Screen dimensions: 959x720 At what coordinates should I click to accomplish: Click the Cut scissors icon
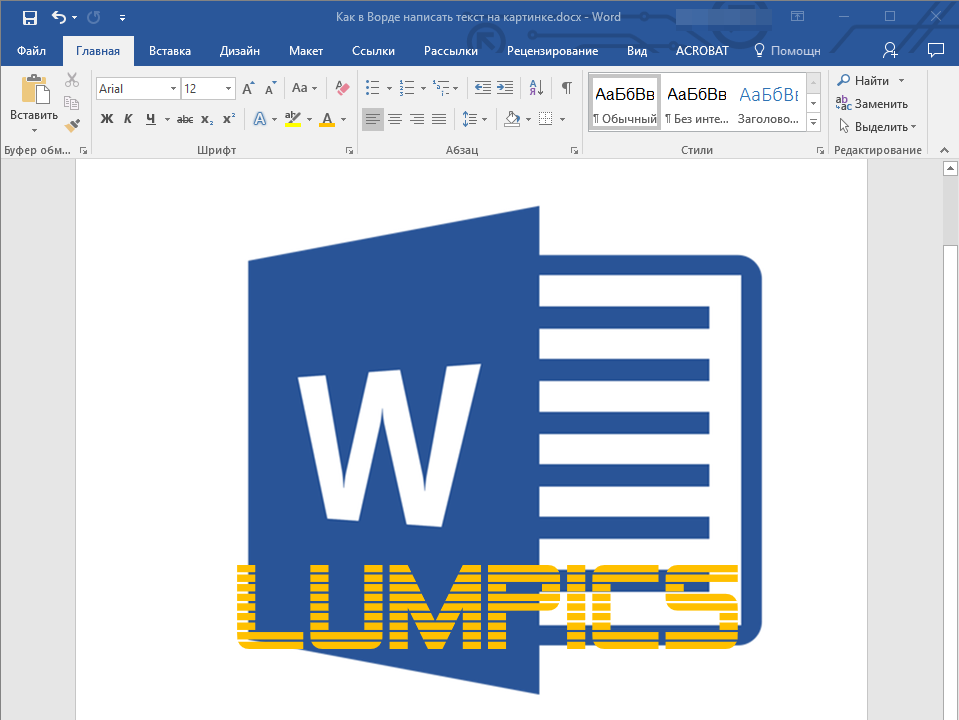(x=72, y=80)
